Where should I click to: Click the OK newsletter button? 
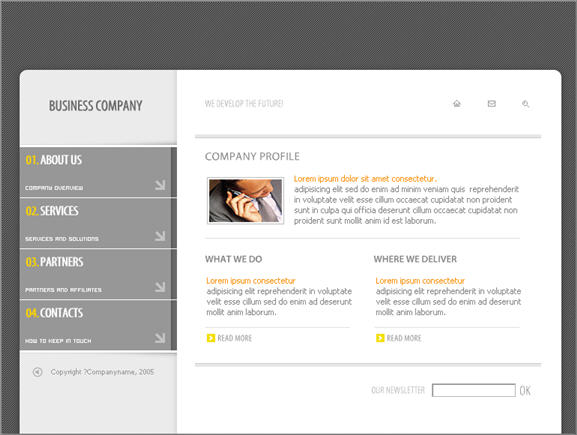click(x=525, y=390)
